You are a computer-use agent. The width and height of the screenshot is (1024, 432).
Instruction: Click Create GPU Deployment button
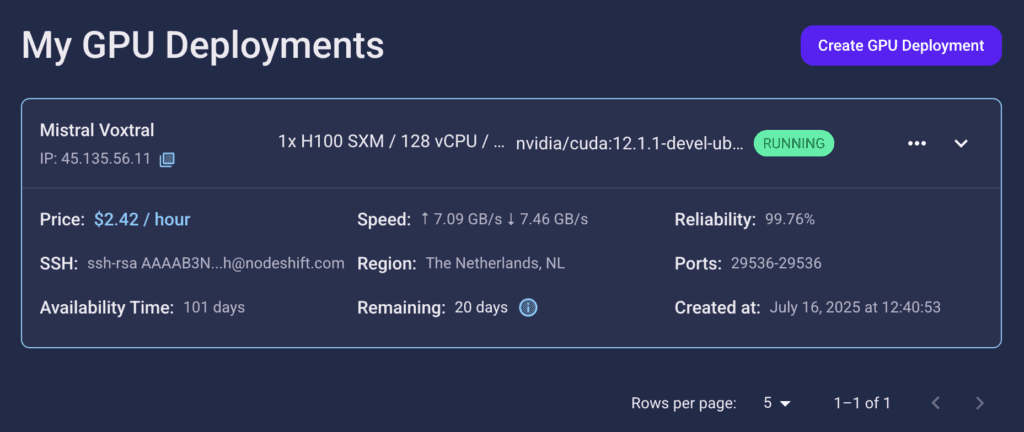point(901,46)
